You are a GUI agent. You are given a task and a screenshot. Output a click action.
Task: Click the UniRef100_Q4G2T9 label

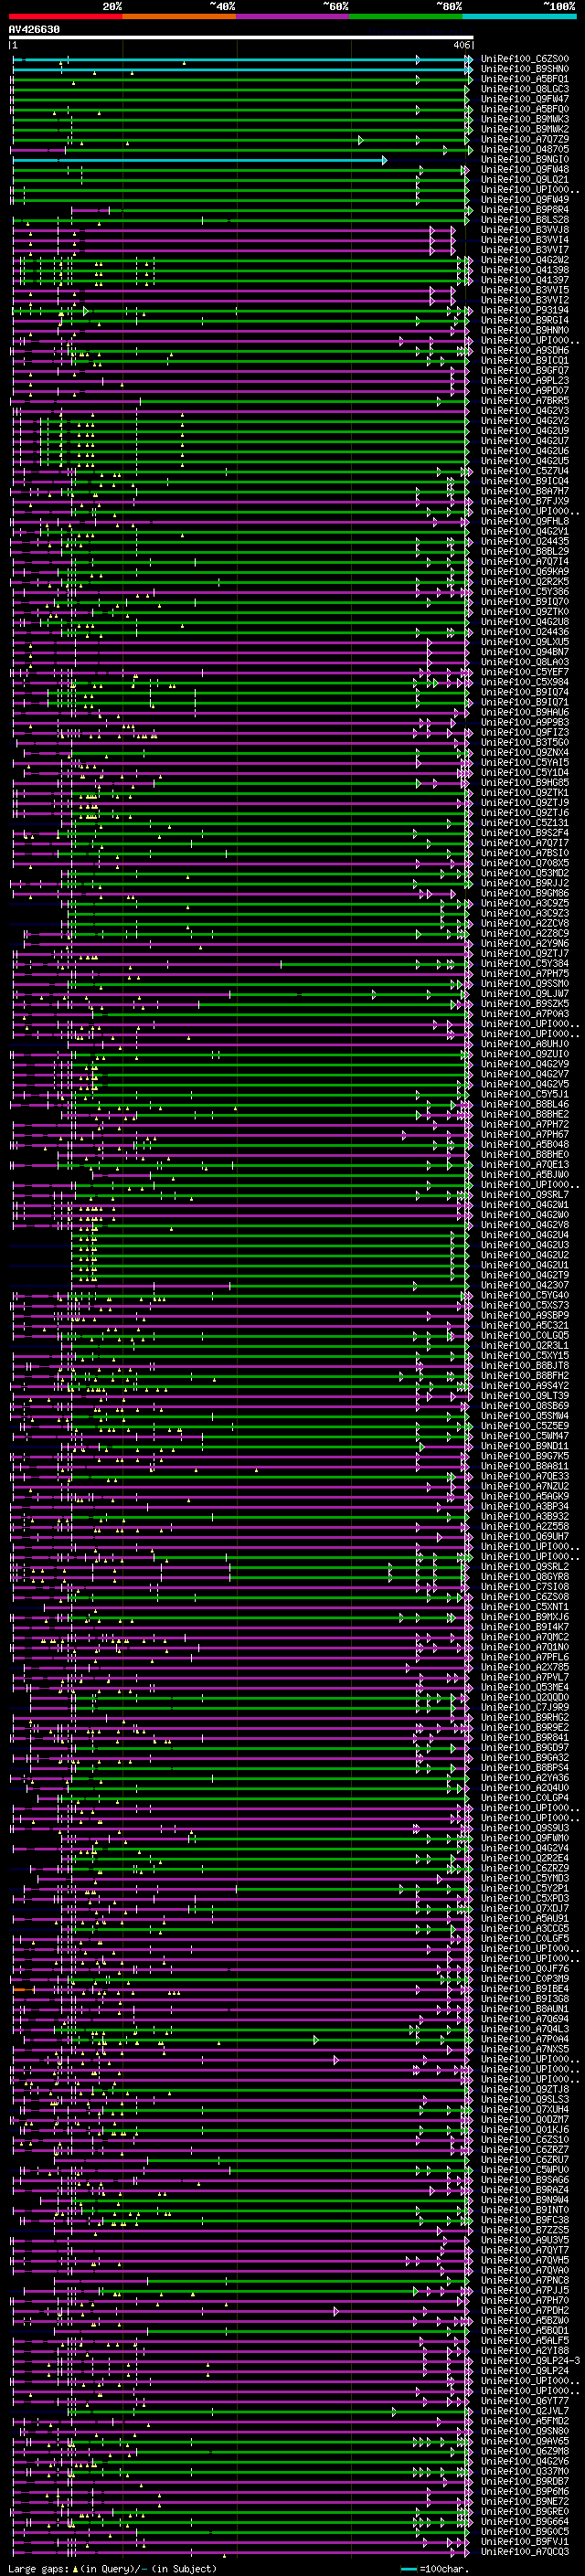525,1276
